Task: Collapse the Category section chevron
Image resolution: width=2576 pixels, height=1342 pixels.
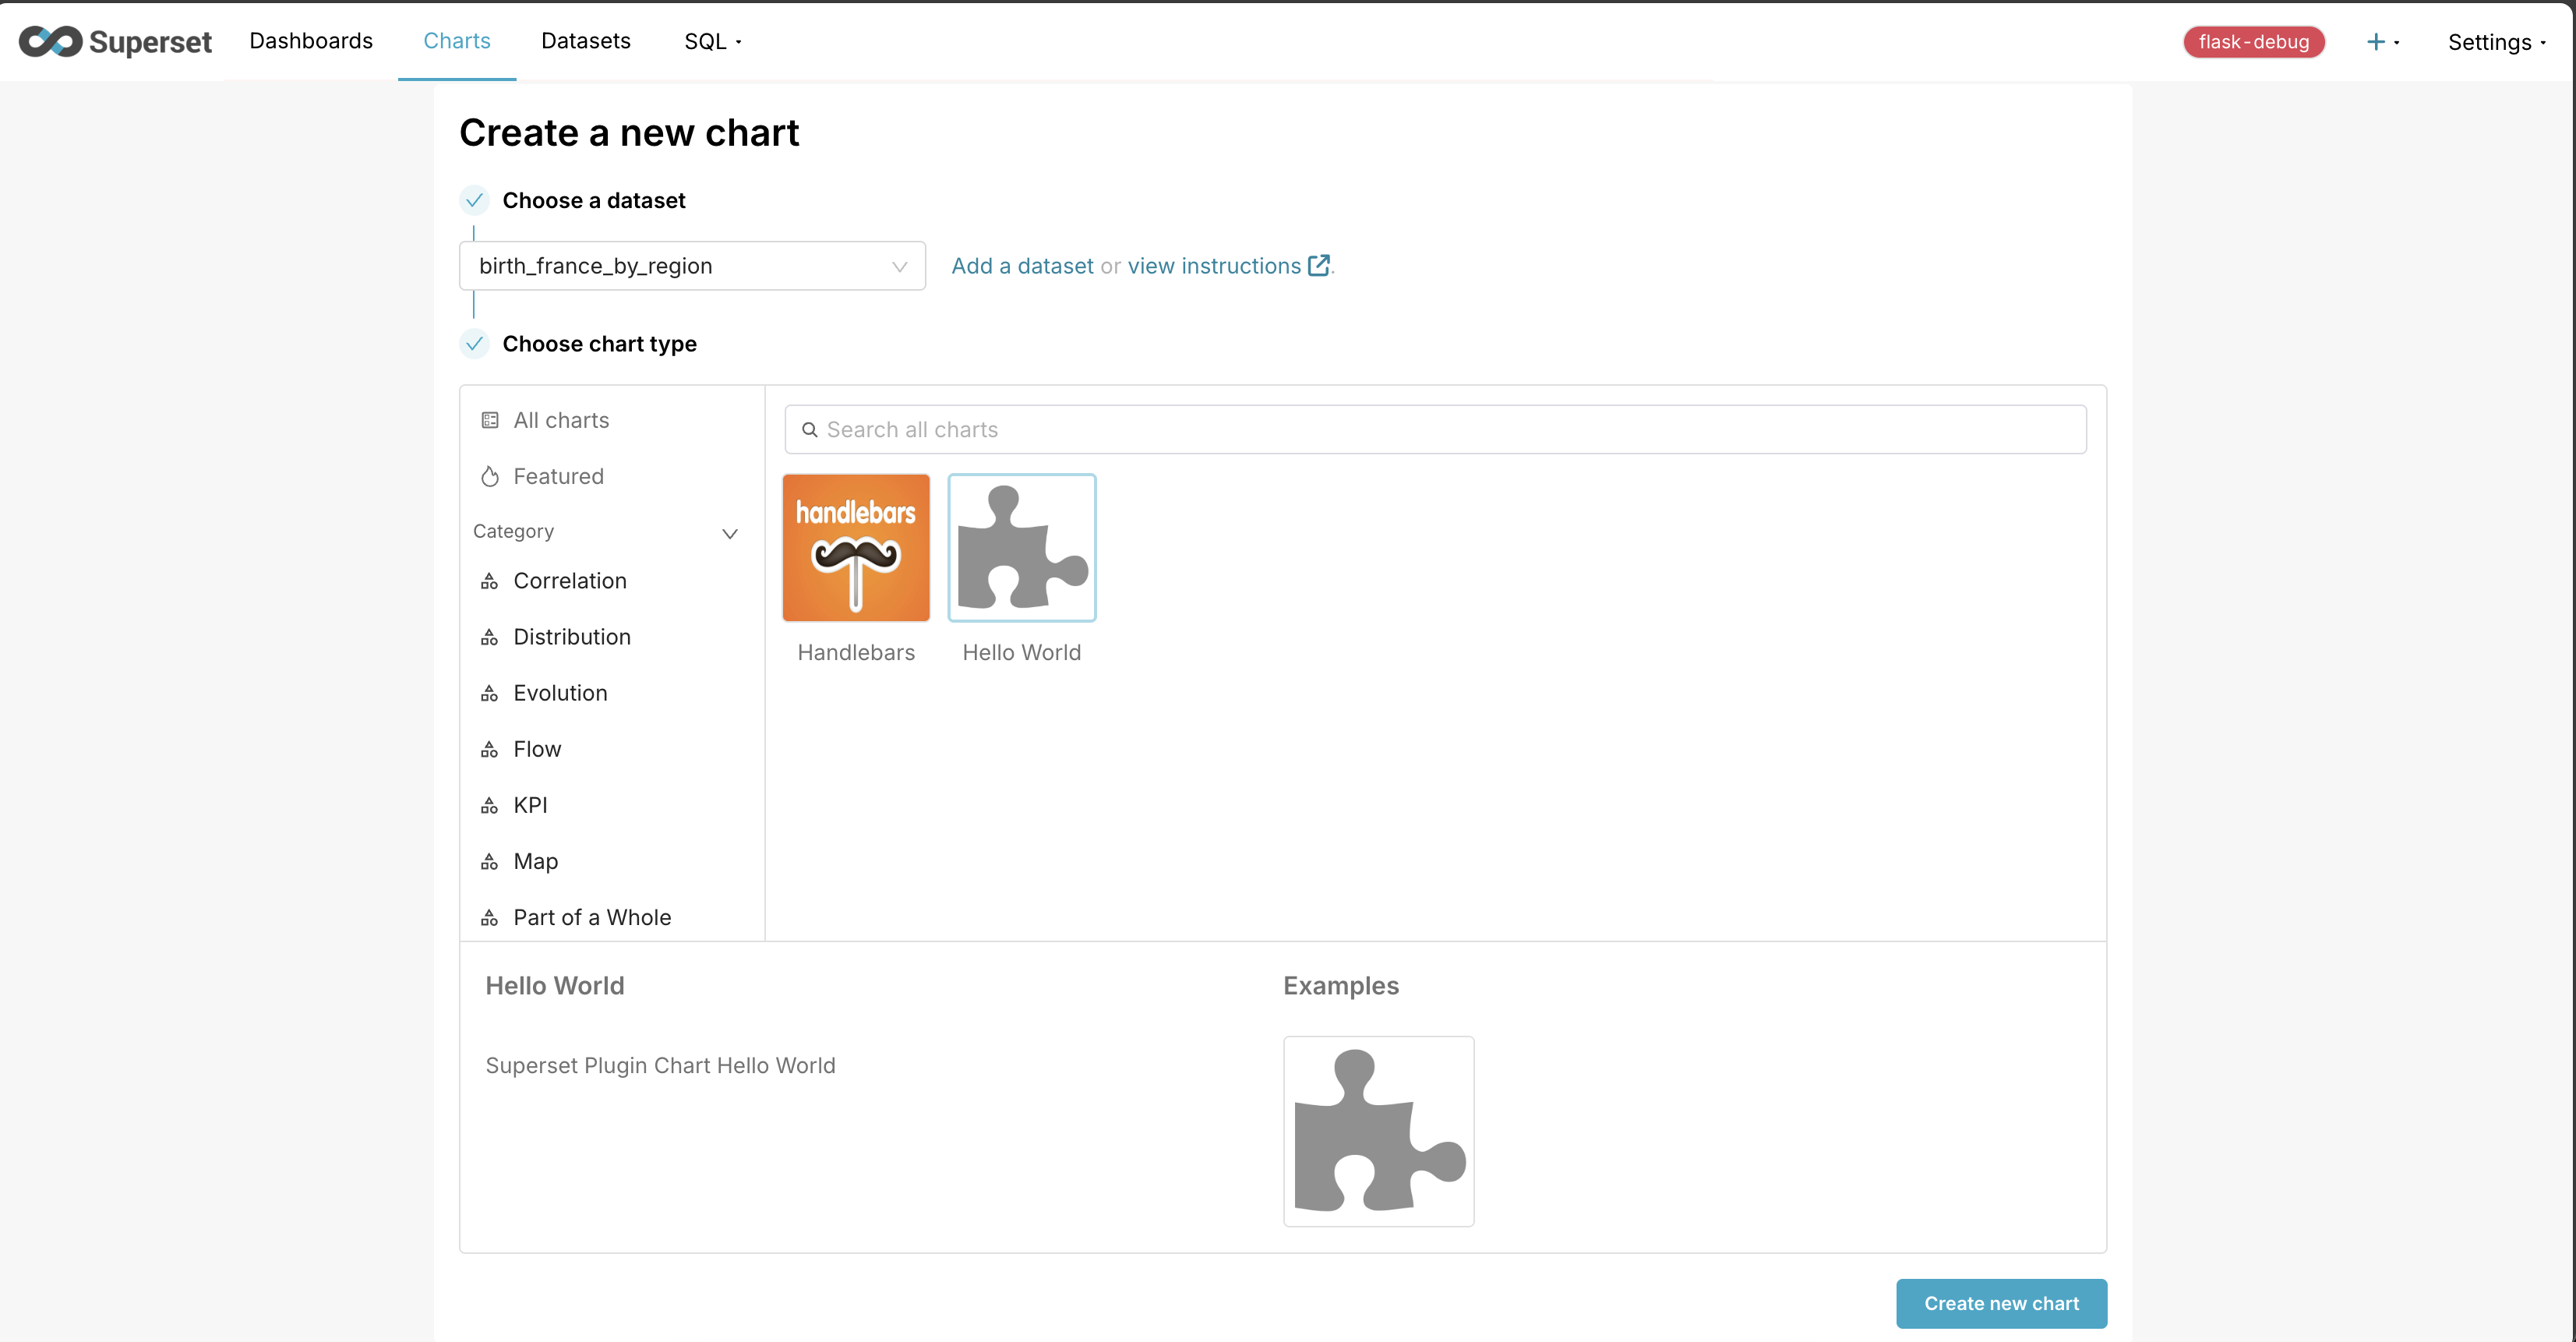Action: tap(730, 533)
